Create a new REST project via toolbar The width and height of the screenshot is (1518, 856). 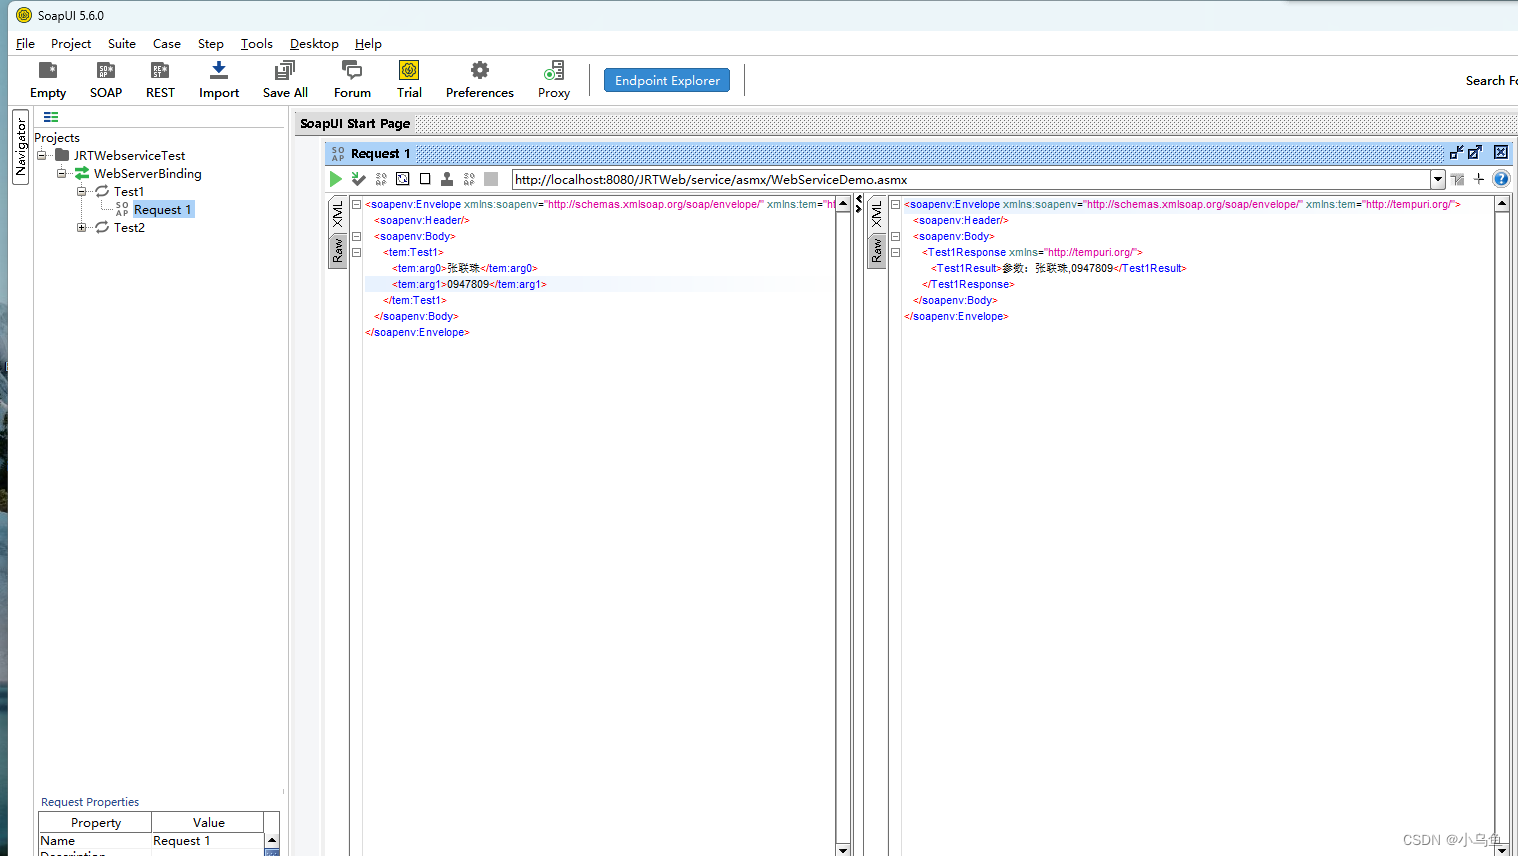point(160,79)
